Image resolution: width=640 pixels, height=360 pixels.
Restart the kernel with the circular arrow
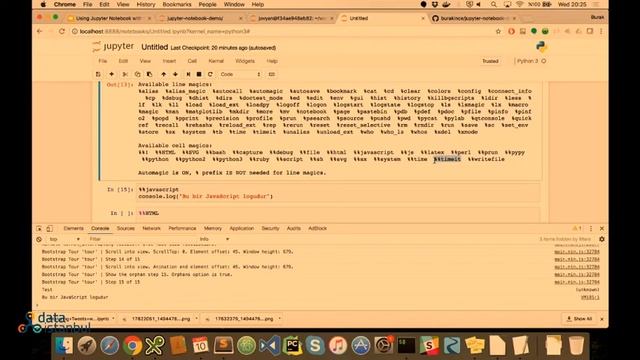(210, 74)
